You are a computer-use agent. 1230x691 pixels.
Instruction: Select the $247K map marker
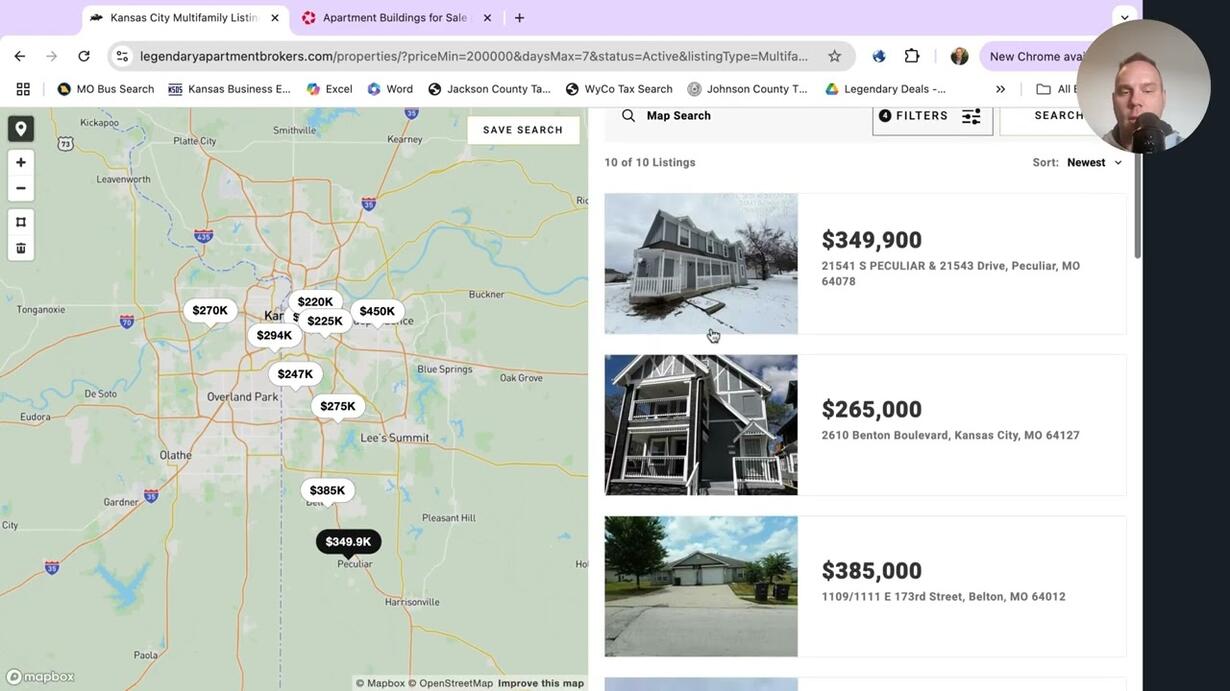(x=295, y=374)
